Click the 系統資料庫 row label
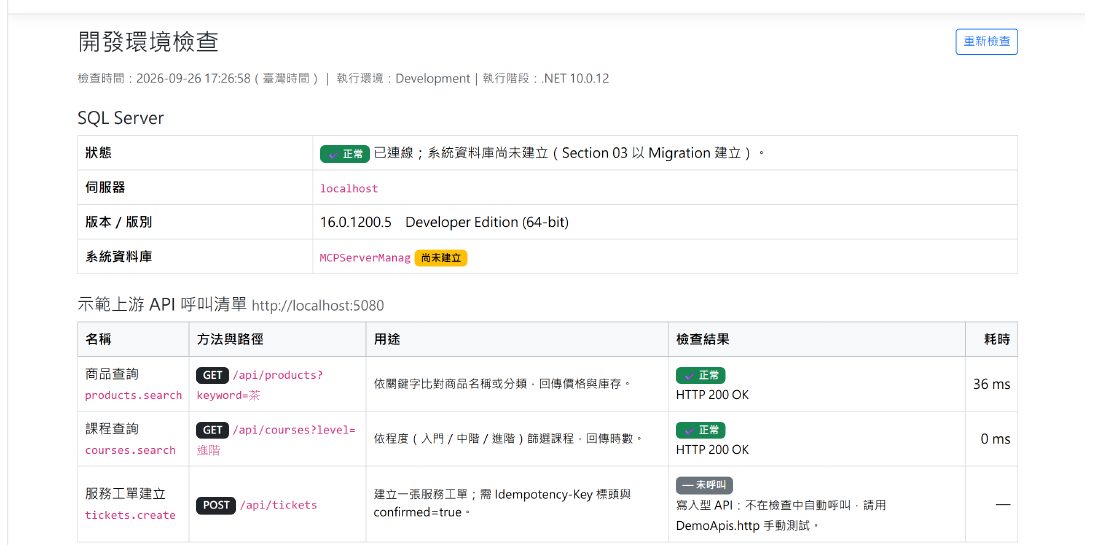 [x=119, y=256]
